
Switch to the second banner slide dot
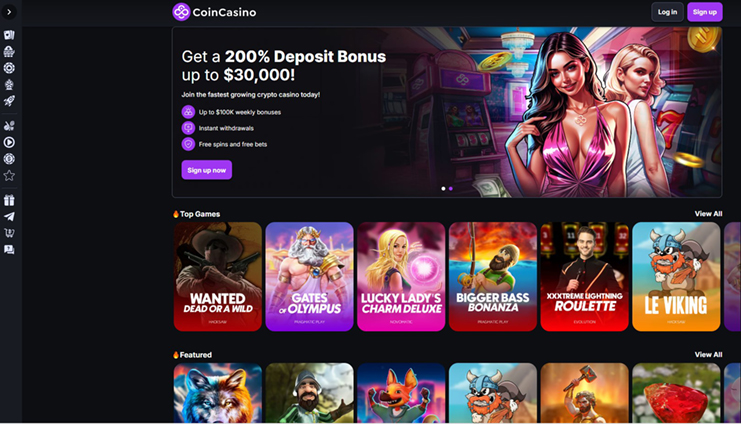pos(451,189)
